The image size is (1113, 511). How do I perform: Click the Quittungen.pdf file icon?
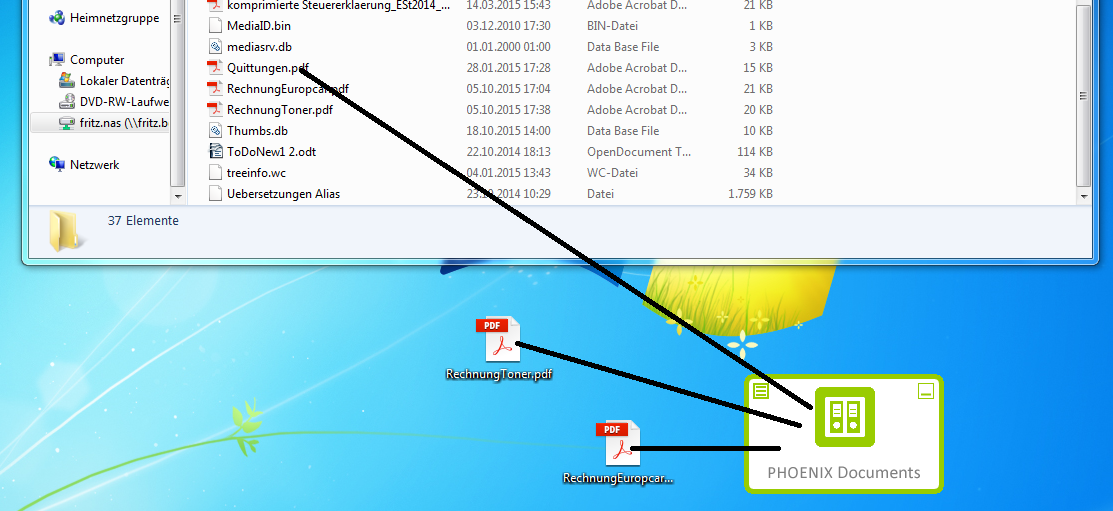pyautogui.click(x=215, y=68)
